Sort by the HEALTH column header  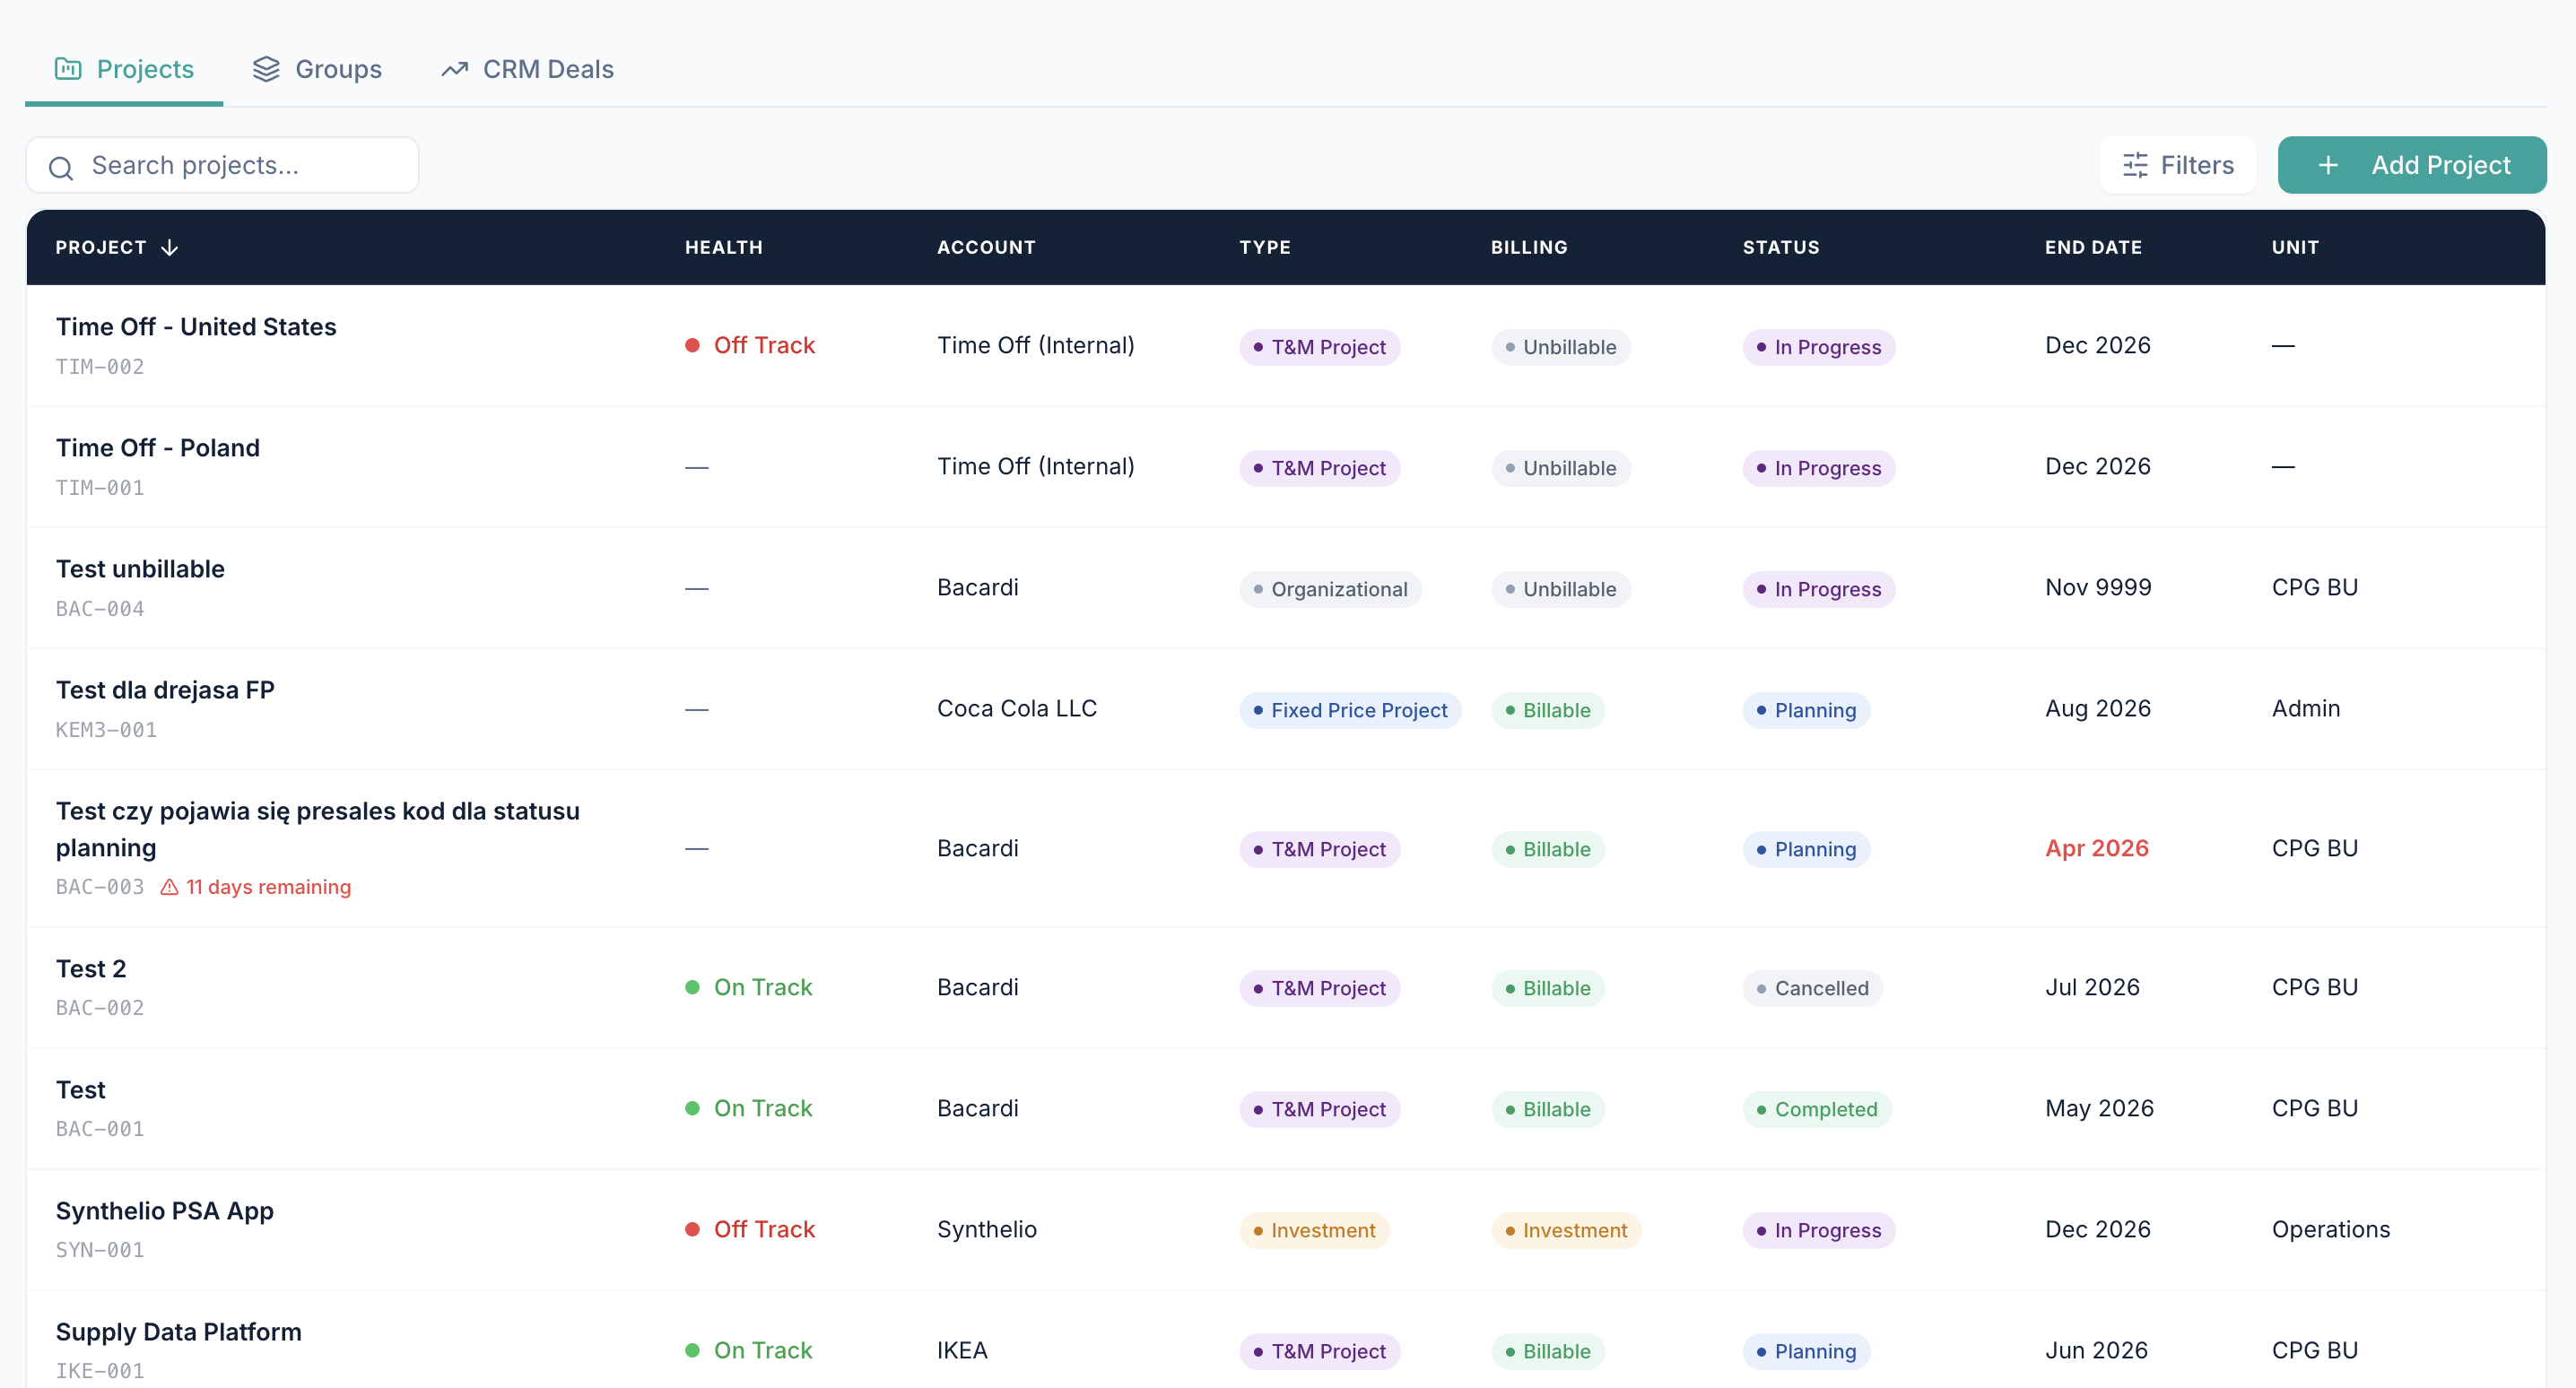tap(724, 247)
